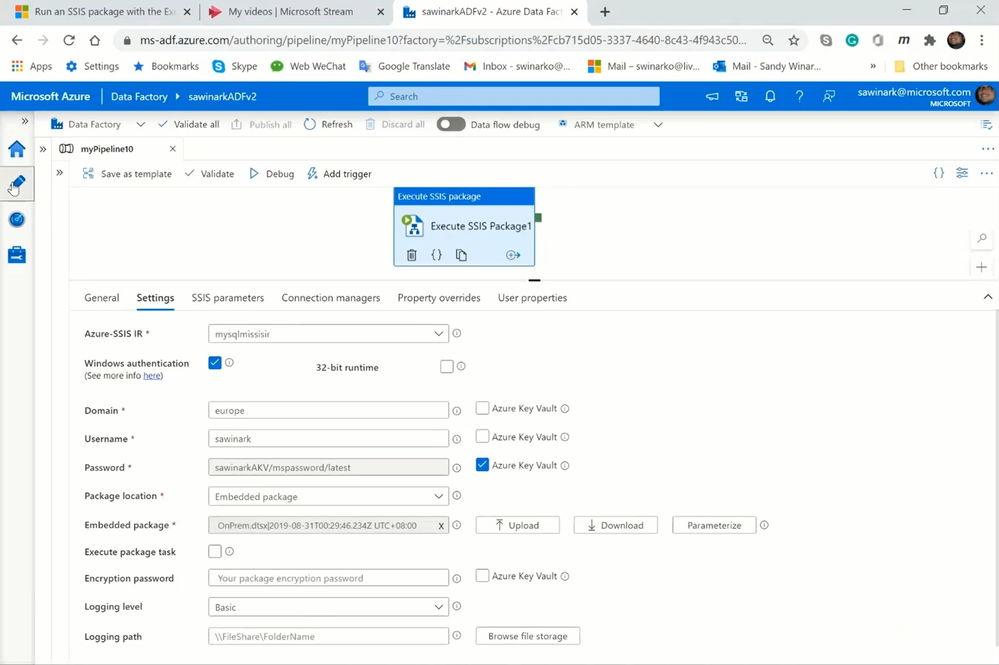This screenshot has width=999, height=665.
Task: Open the announcements megaphone icon
Action: [x=712, y=96]
